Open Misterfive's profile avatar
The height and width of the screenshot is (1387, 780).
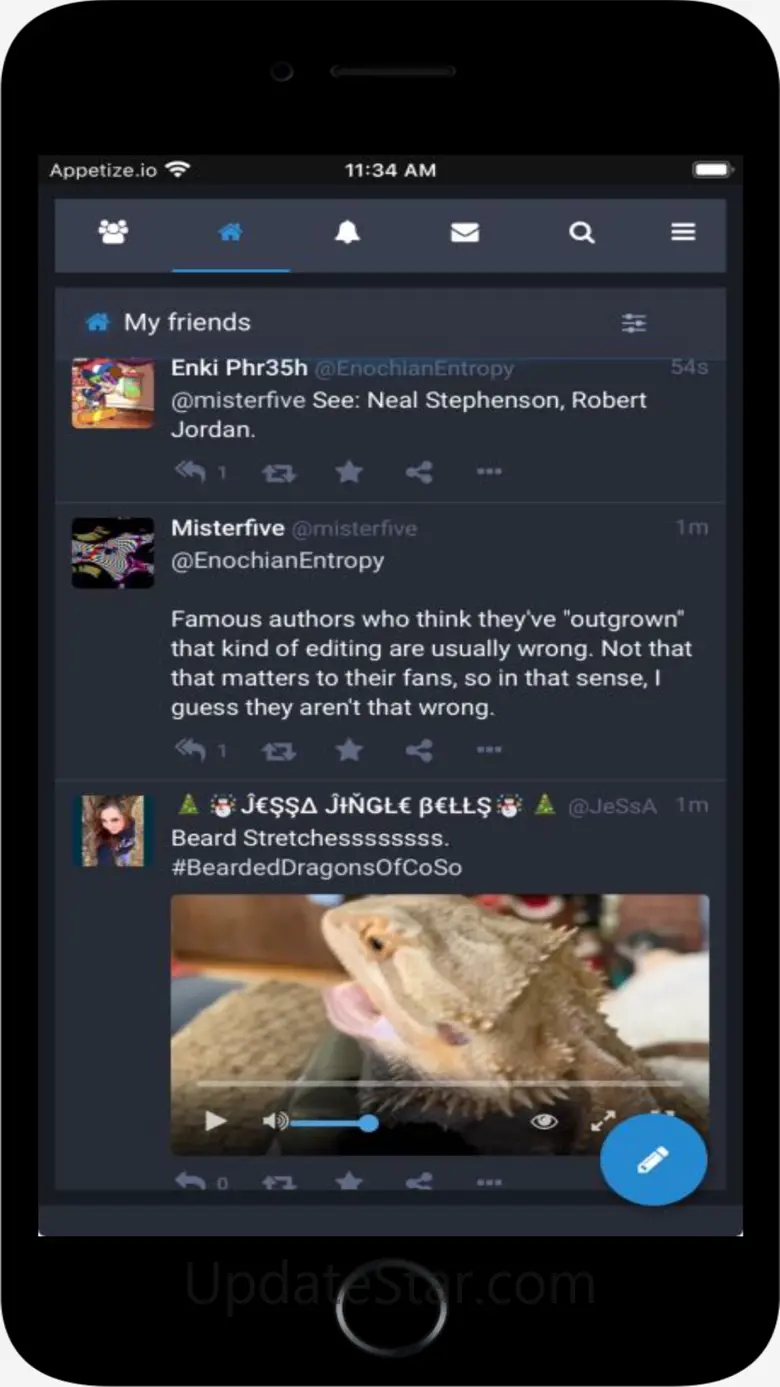(x=113, y=553)
